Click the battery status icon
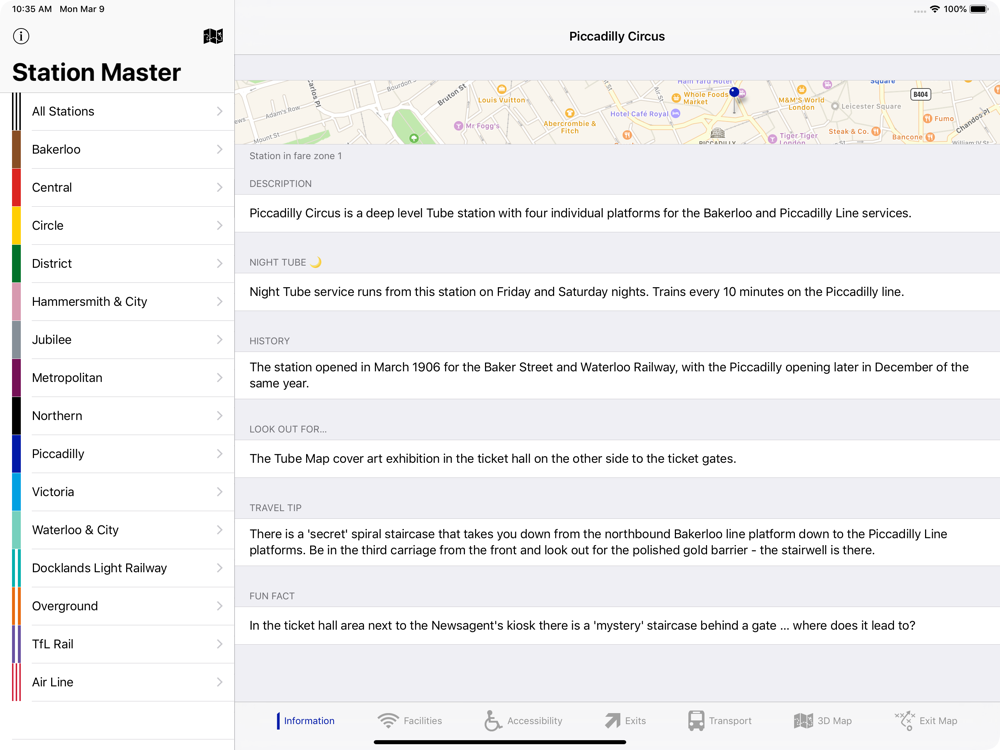 point(979,9)
